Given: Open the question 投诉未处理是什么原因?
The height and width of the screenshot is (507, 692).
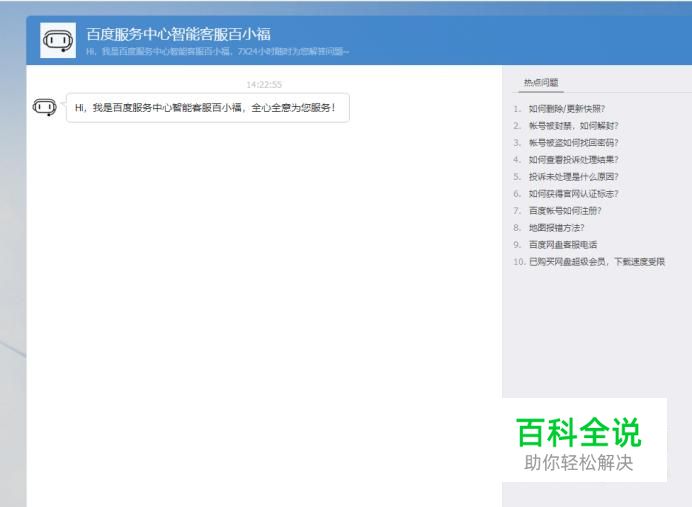Looking at the screenshot, I should tap(573, 177).
